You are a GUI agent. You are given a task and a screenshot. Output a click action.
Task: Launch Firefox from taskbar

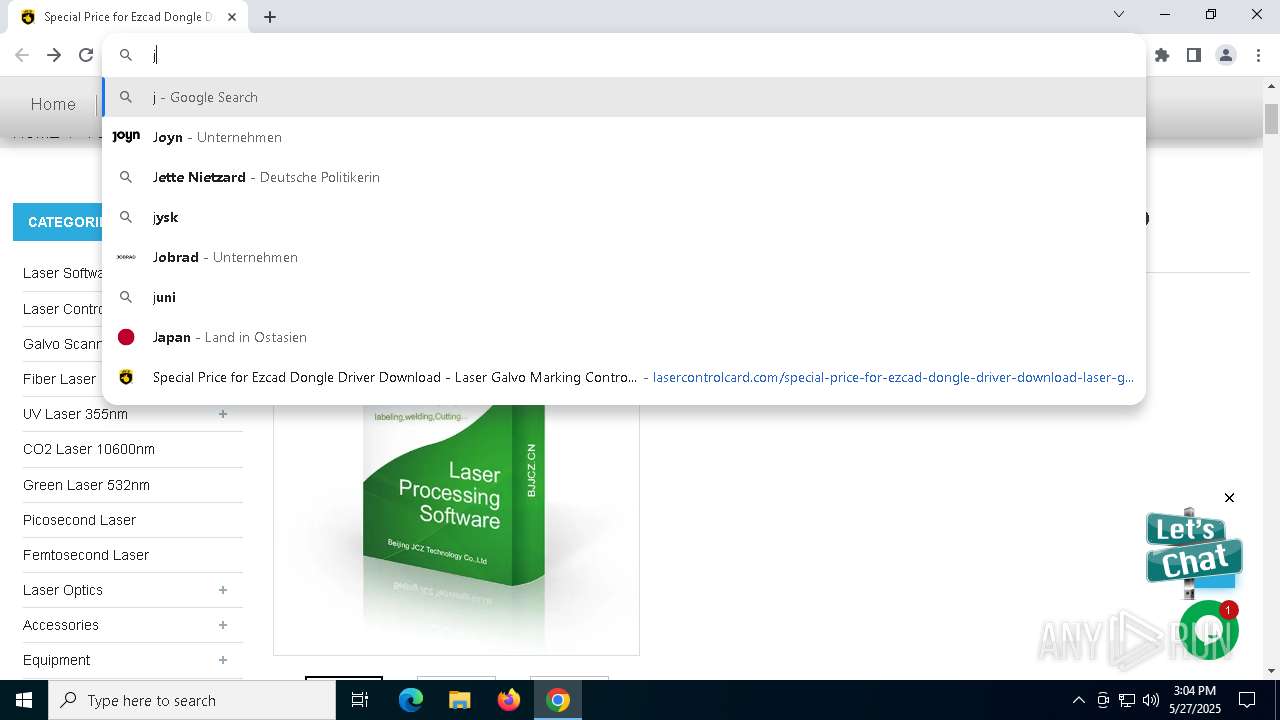click(x=509, y=700)
